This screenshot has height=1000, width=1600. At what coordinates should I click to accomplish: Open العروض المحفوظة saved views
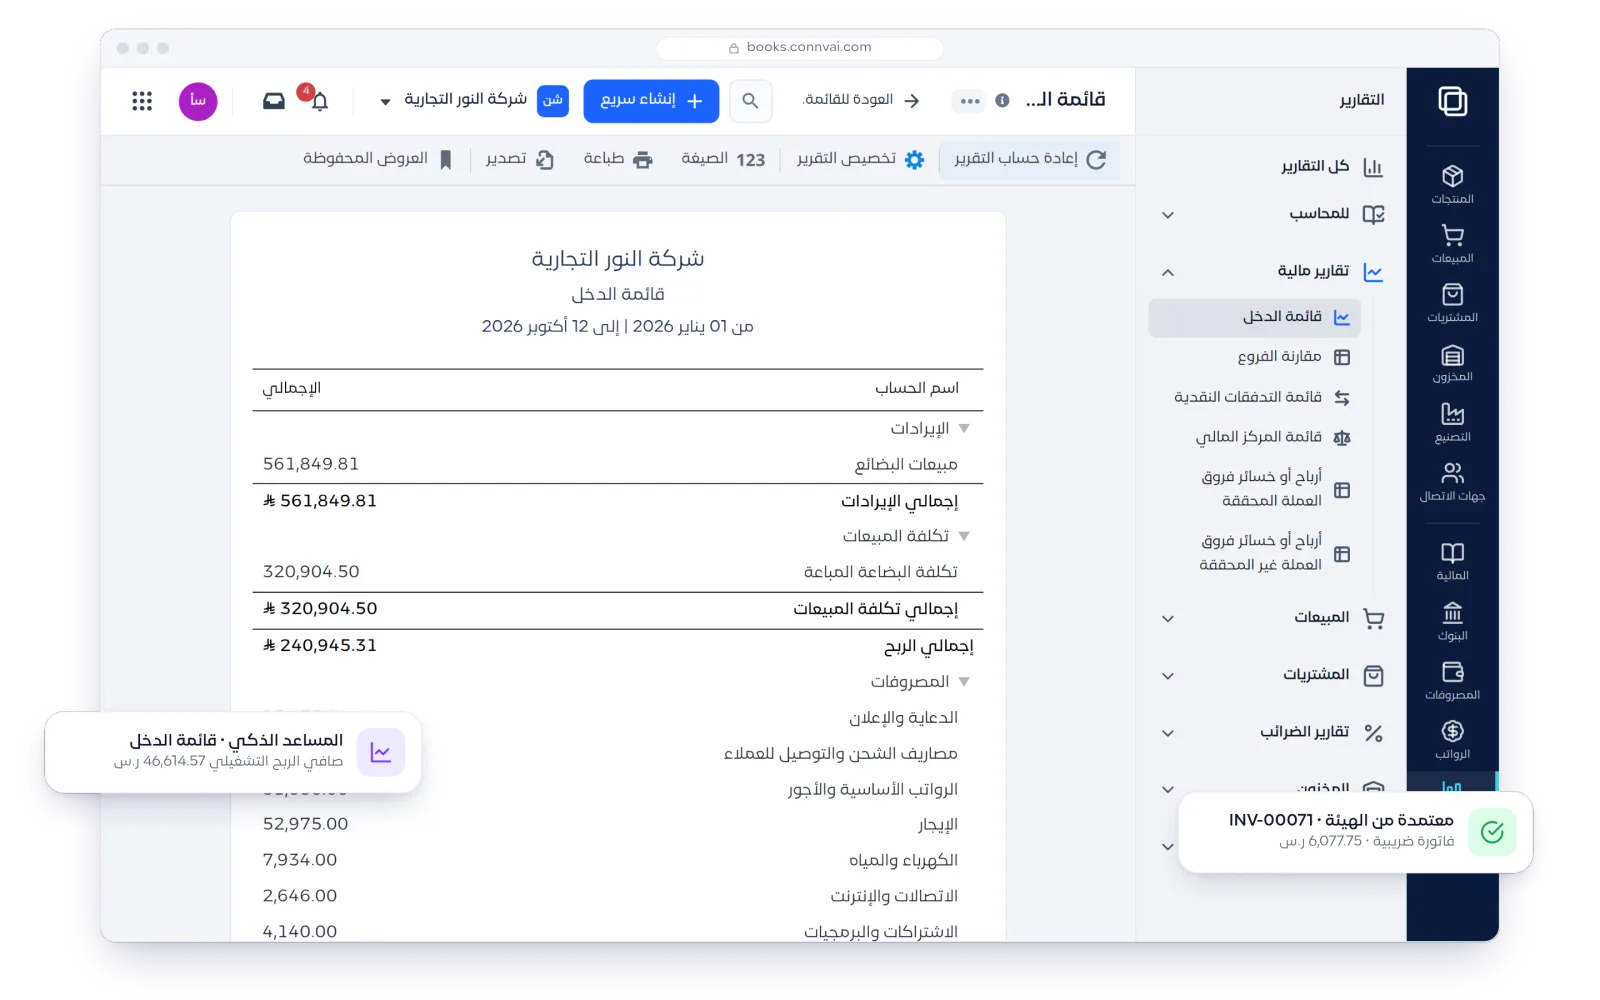pos(377,159)
